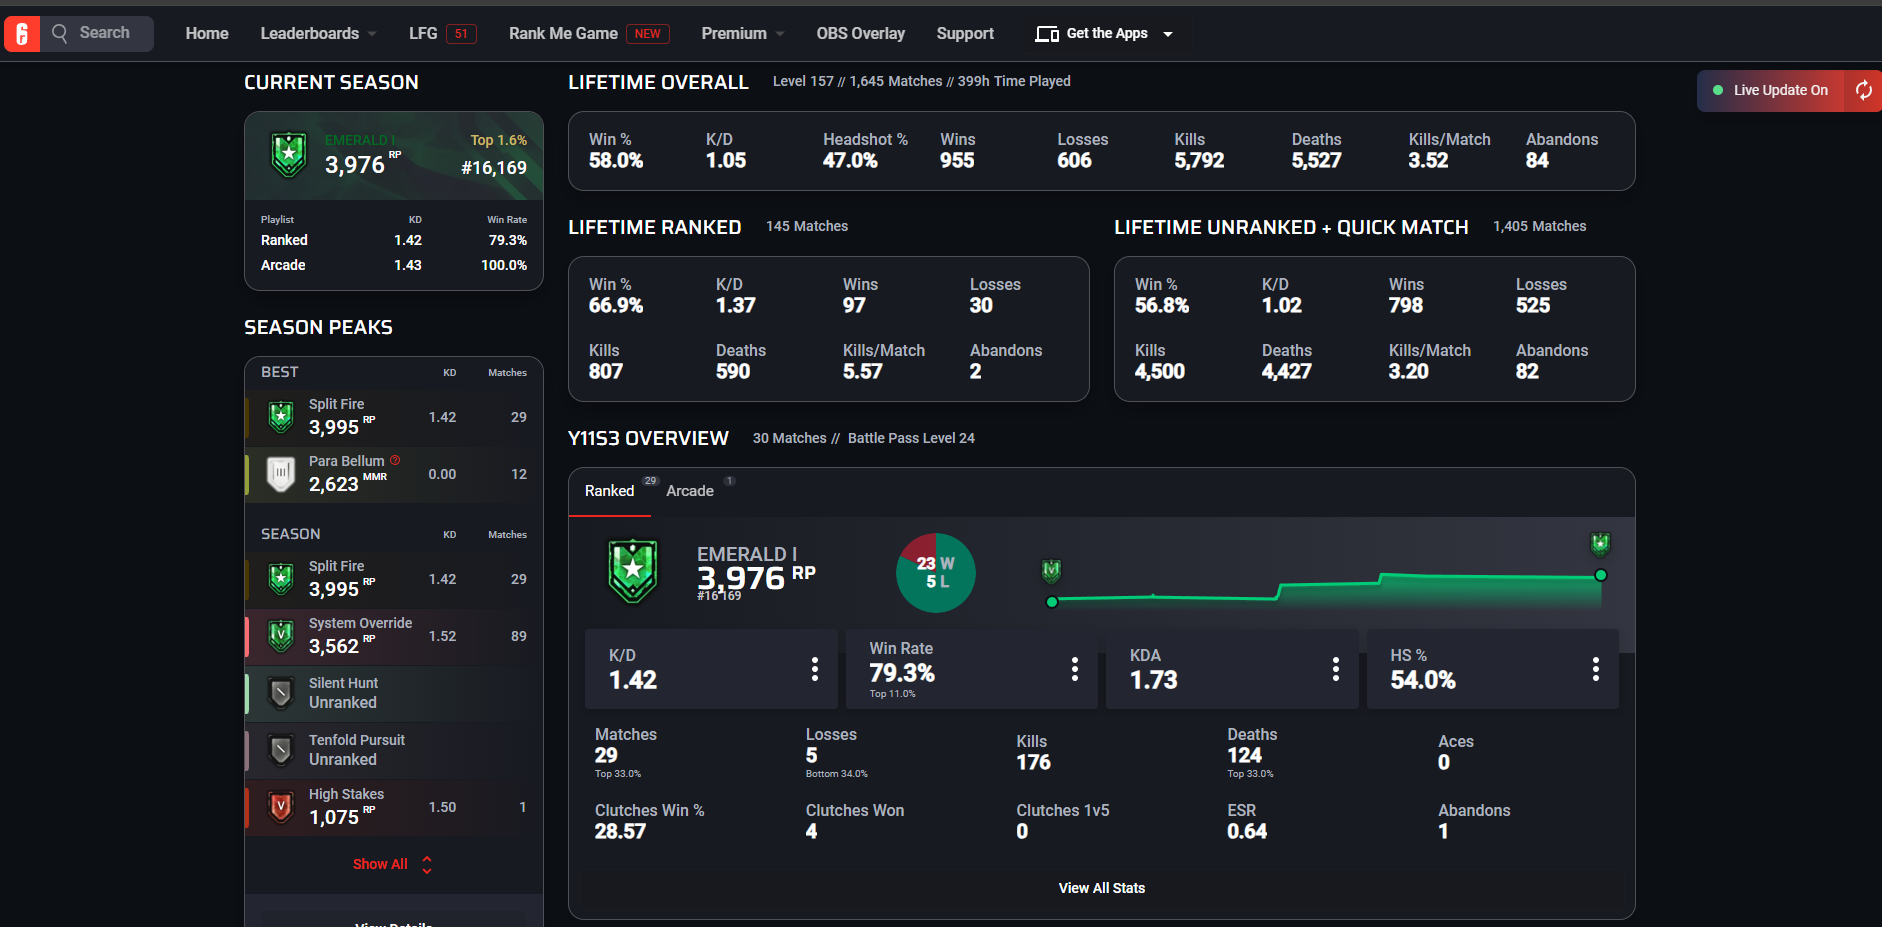Open KDA card three-dot menu
1882x927 pixels.
pos(1336,669)
